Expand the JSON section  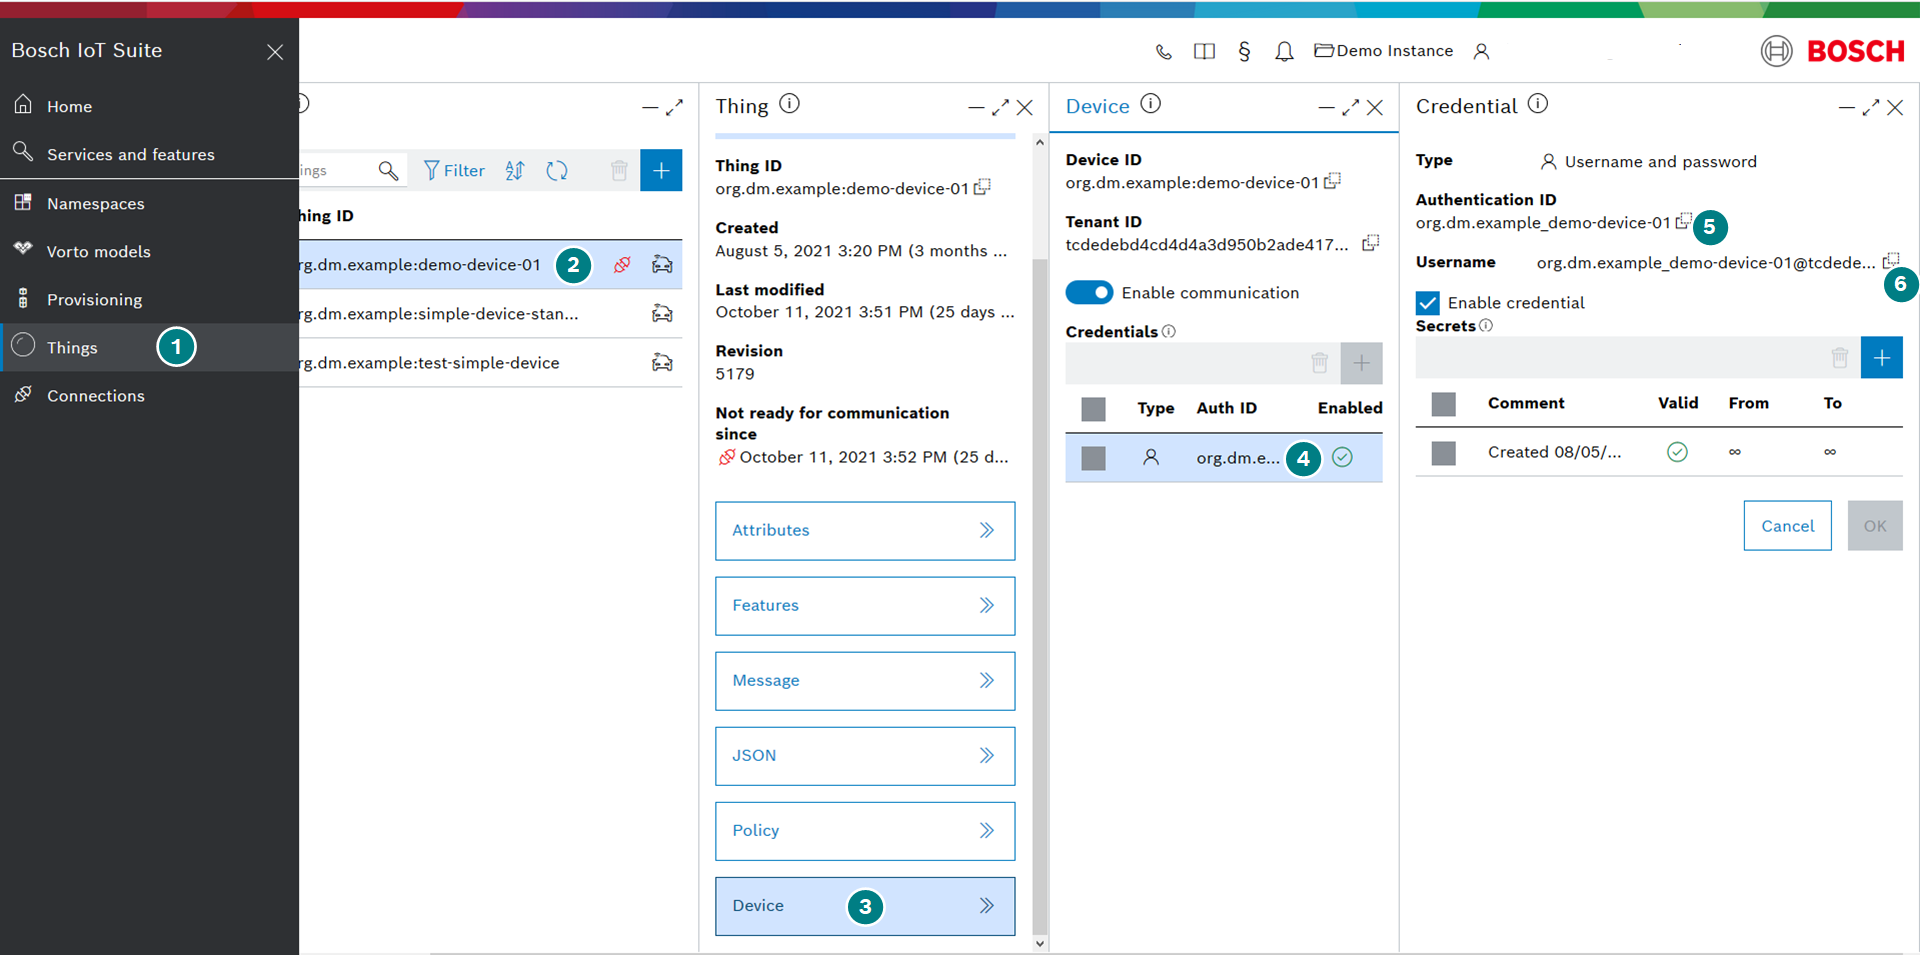click(x=865, y=756)
